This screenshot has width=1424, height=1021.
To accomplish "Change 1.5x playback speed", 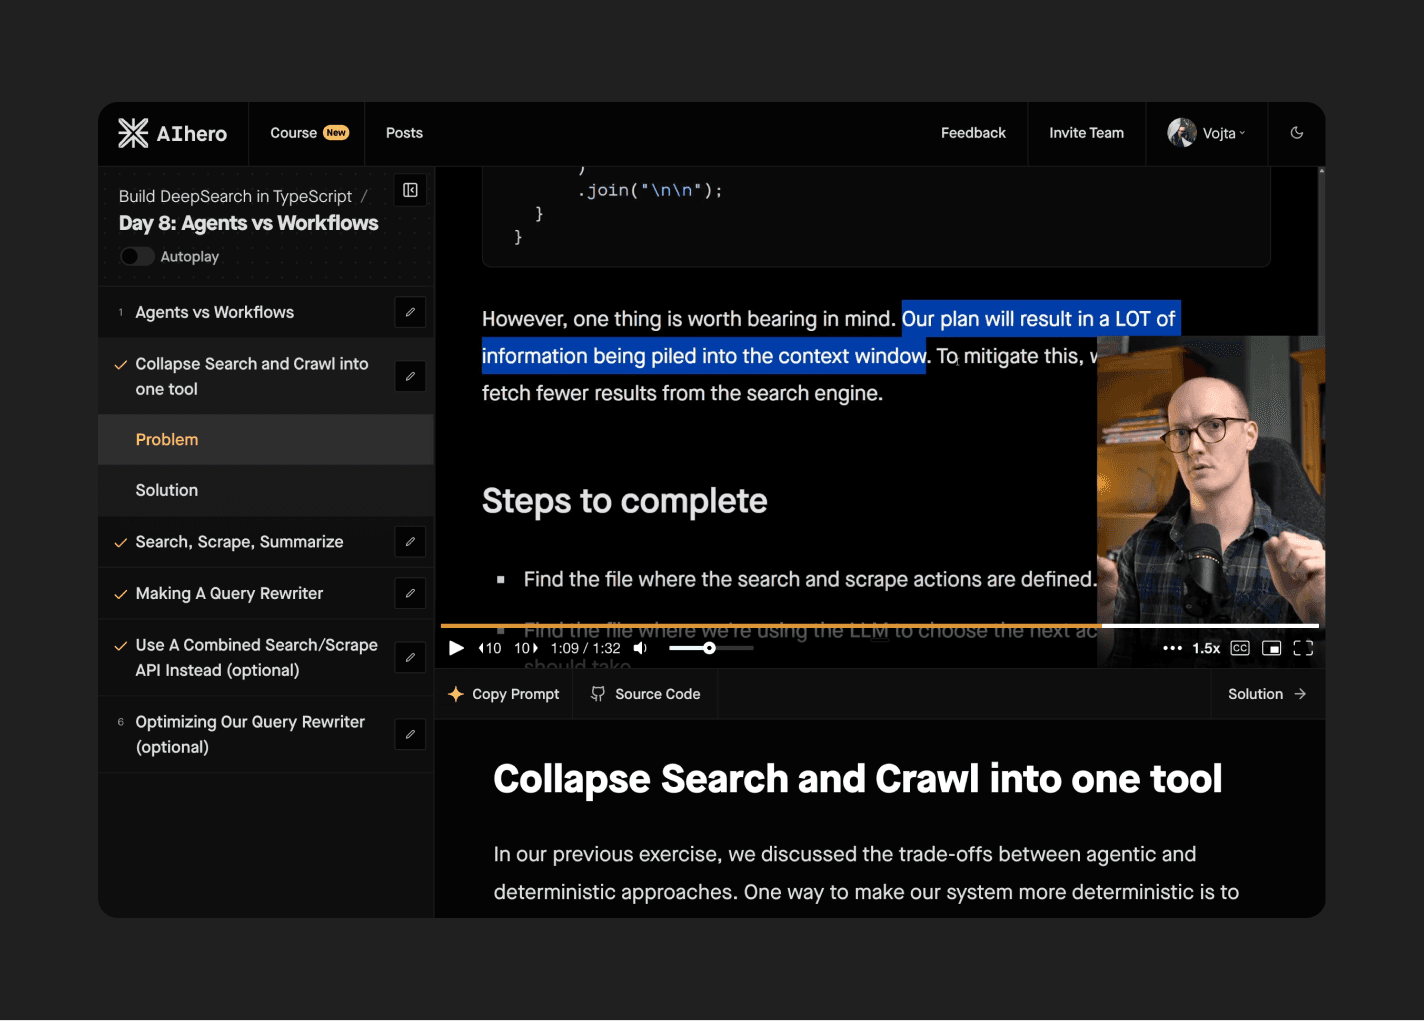I will point(1206,648).
